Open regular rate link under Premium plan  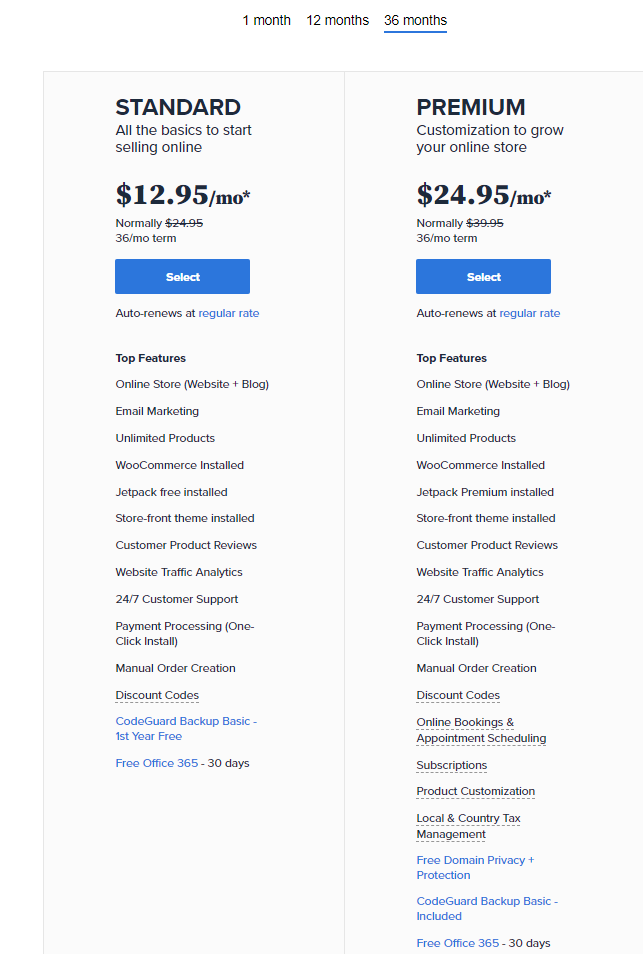pos(529,313)
